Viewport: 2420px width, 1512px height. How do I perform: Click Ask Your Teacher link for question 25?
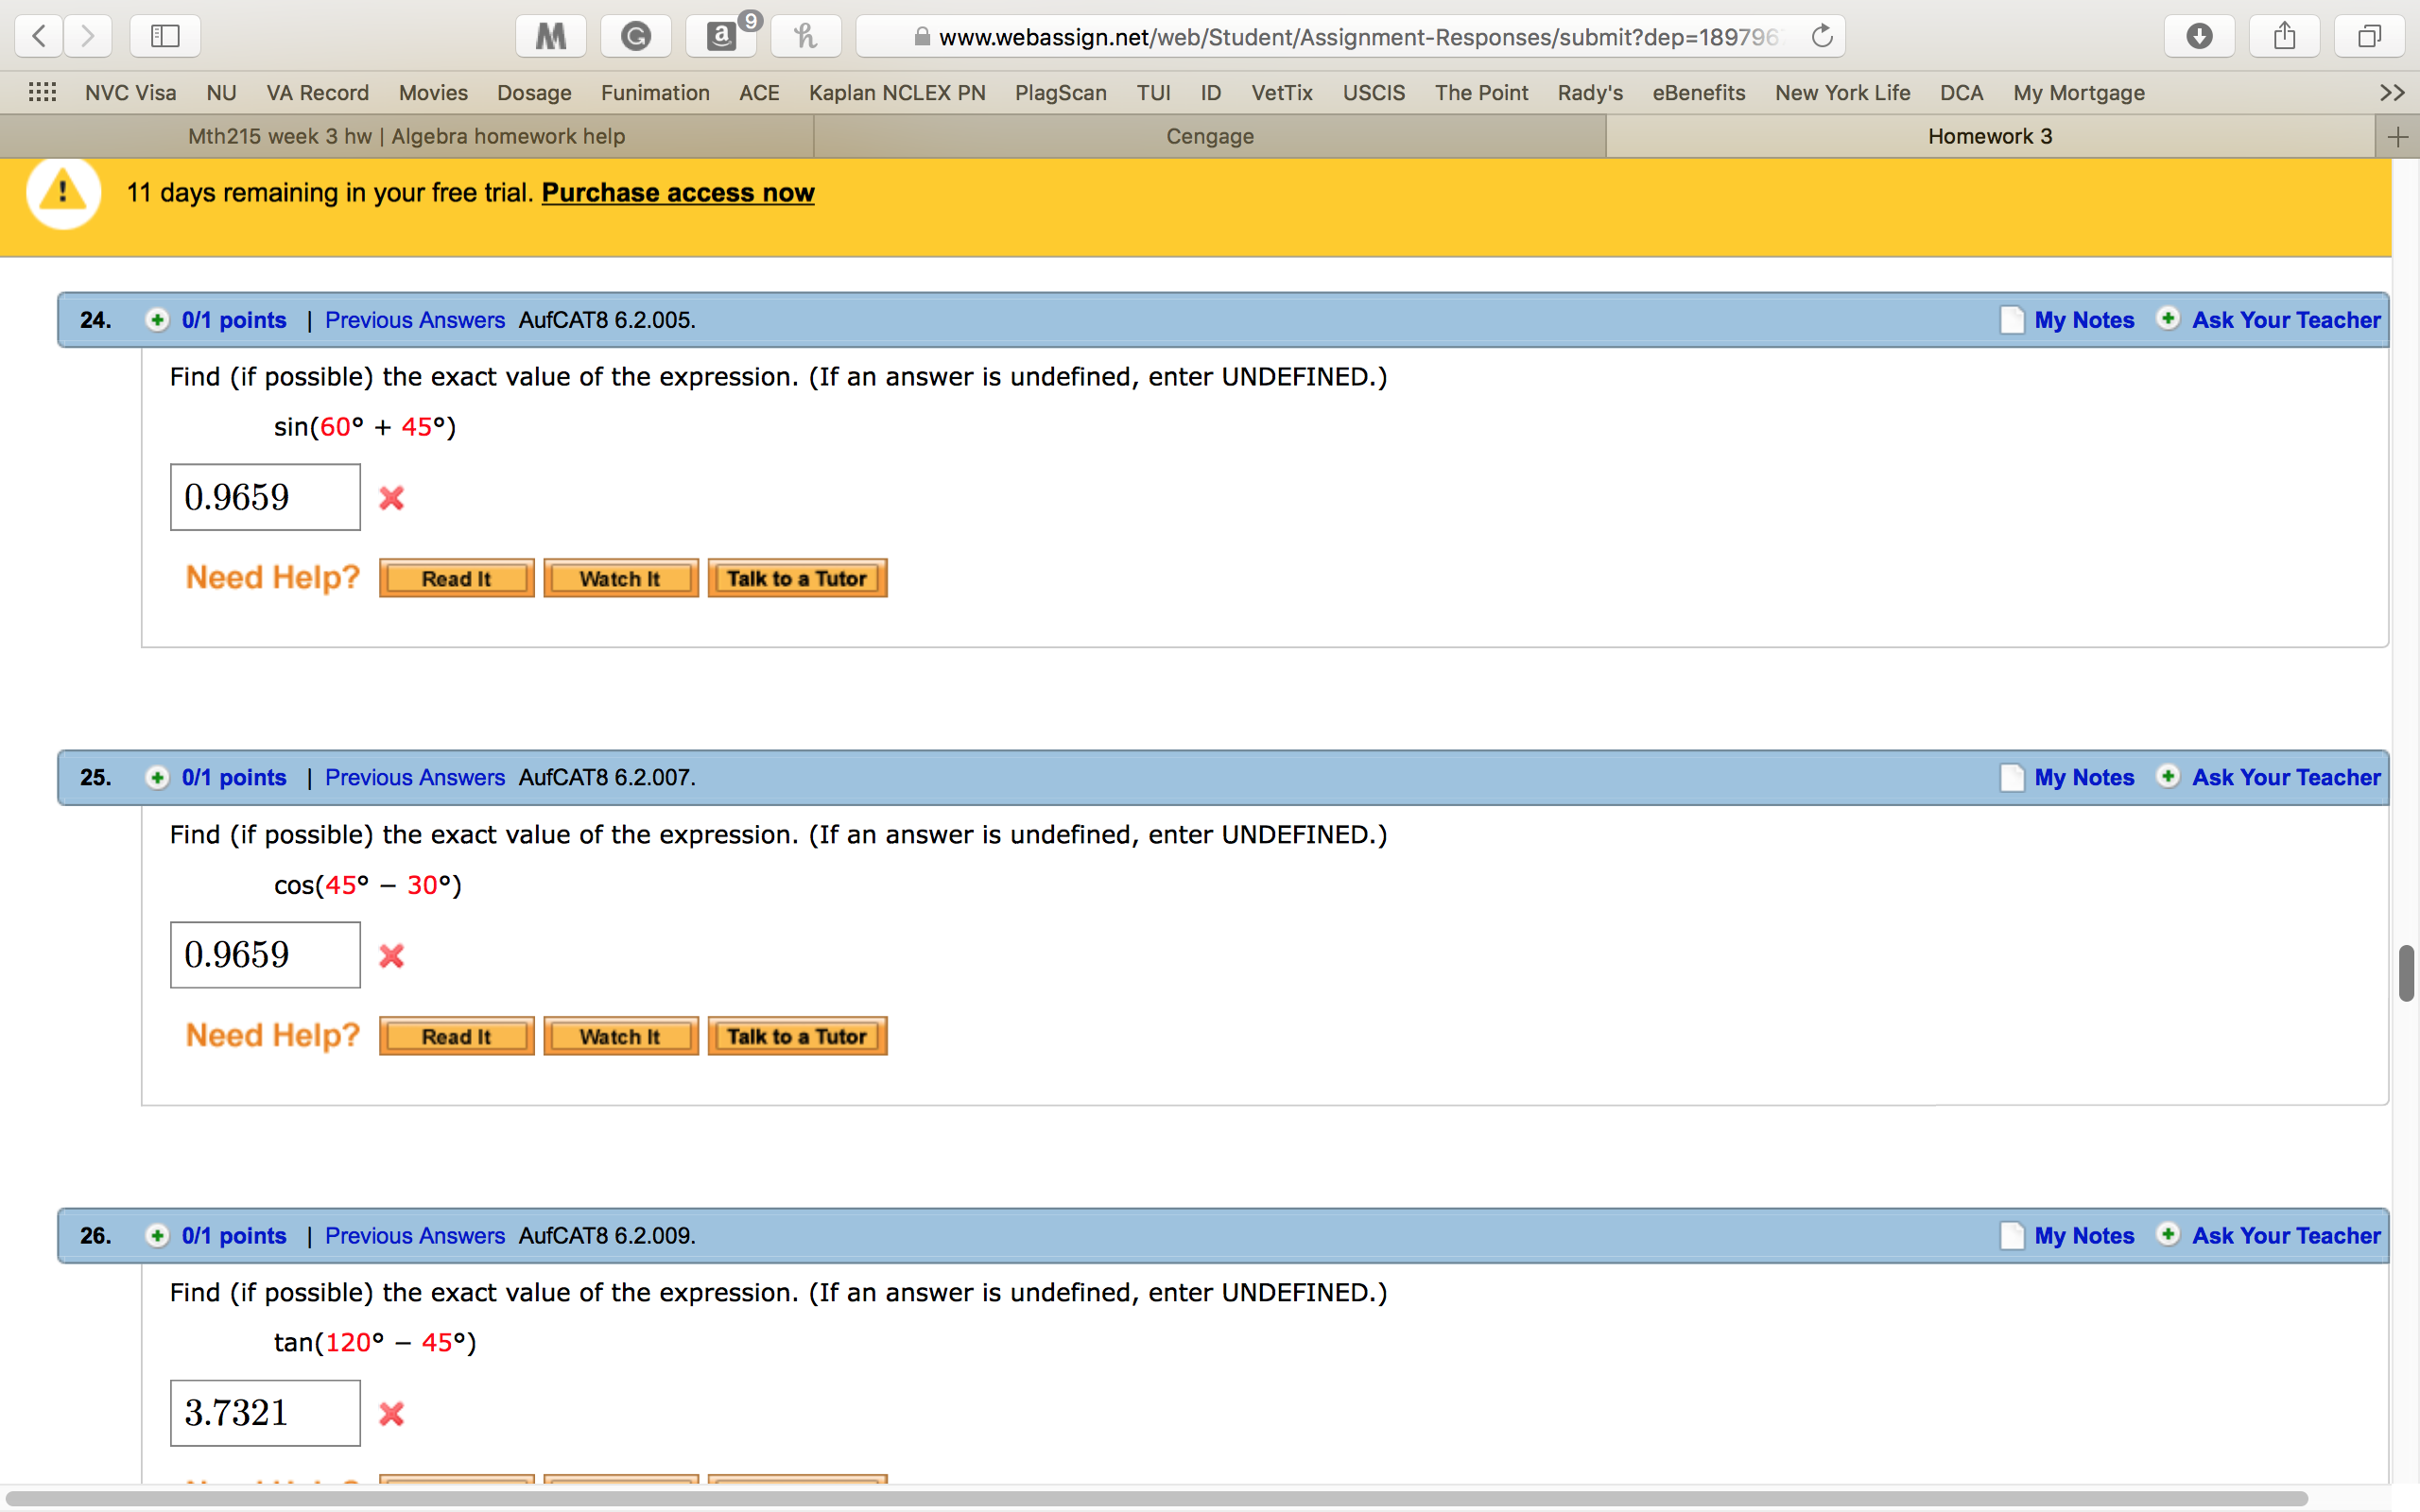[2286, 778]
